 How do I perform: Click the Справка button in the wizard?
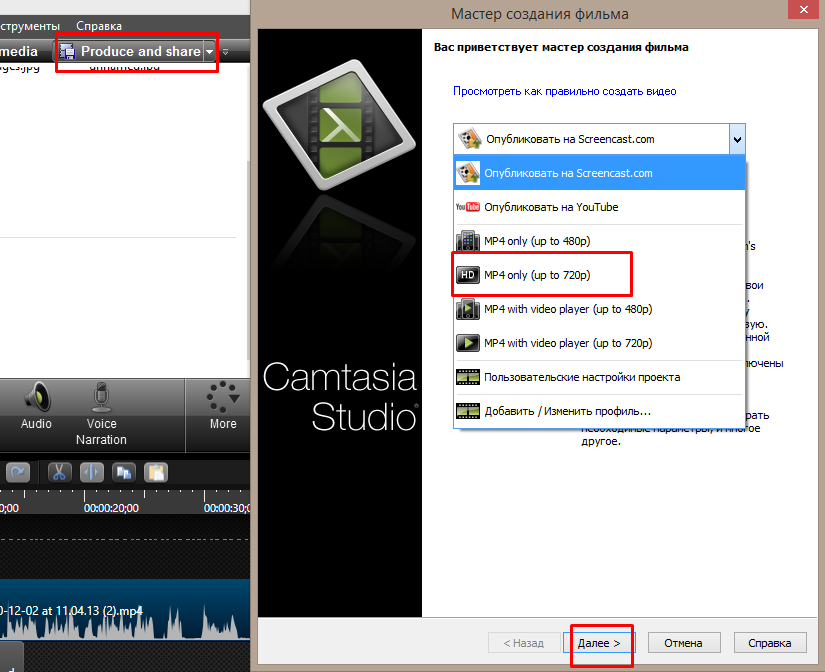[x=769, y=643]
